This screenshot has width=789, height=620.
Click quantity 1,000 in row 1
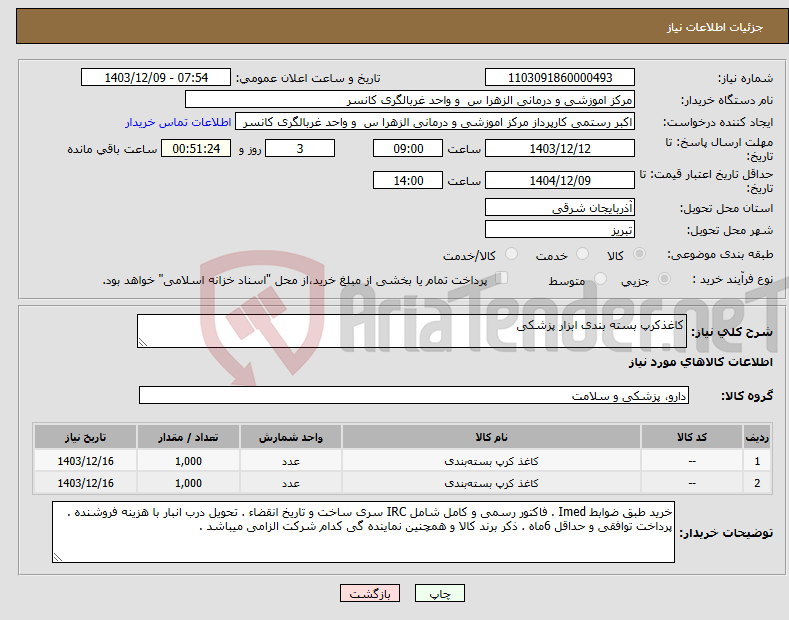pyautogui.click(x=188, y=461)
